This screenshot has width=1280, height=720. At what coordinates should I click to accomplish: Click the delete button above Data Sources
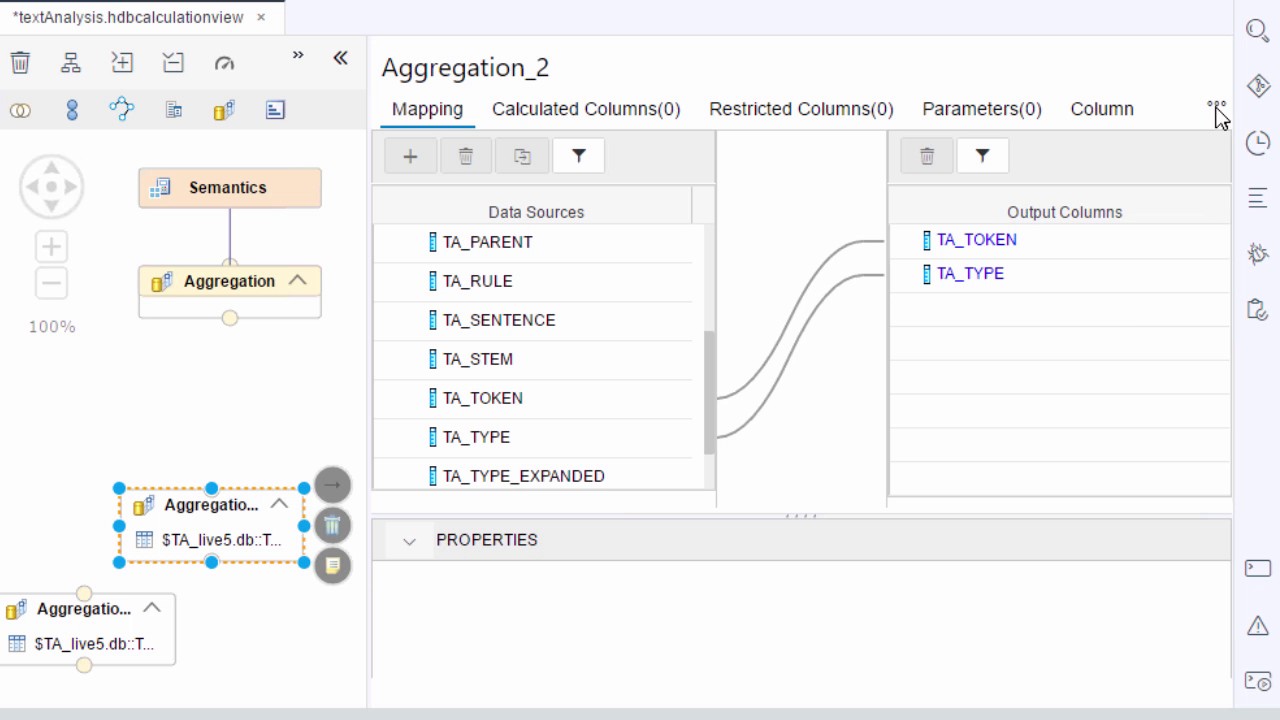466,156
